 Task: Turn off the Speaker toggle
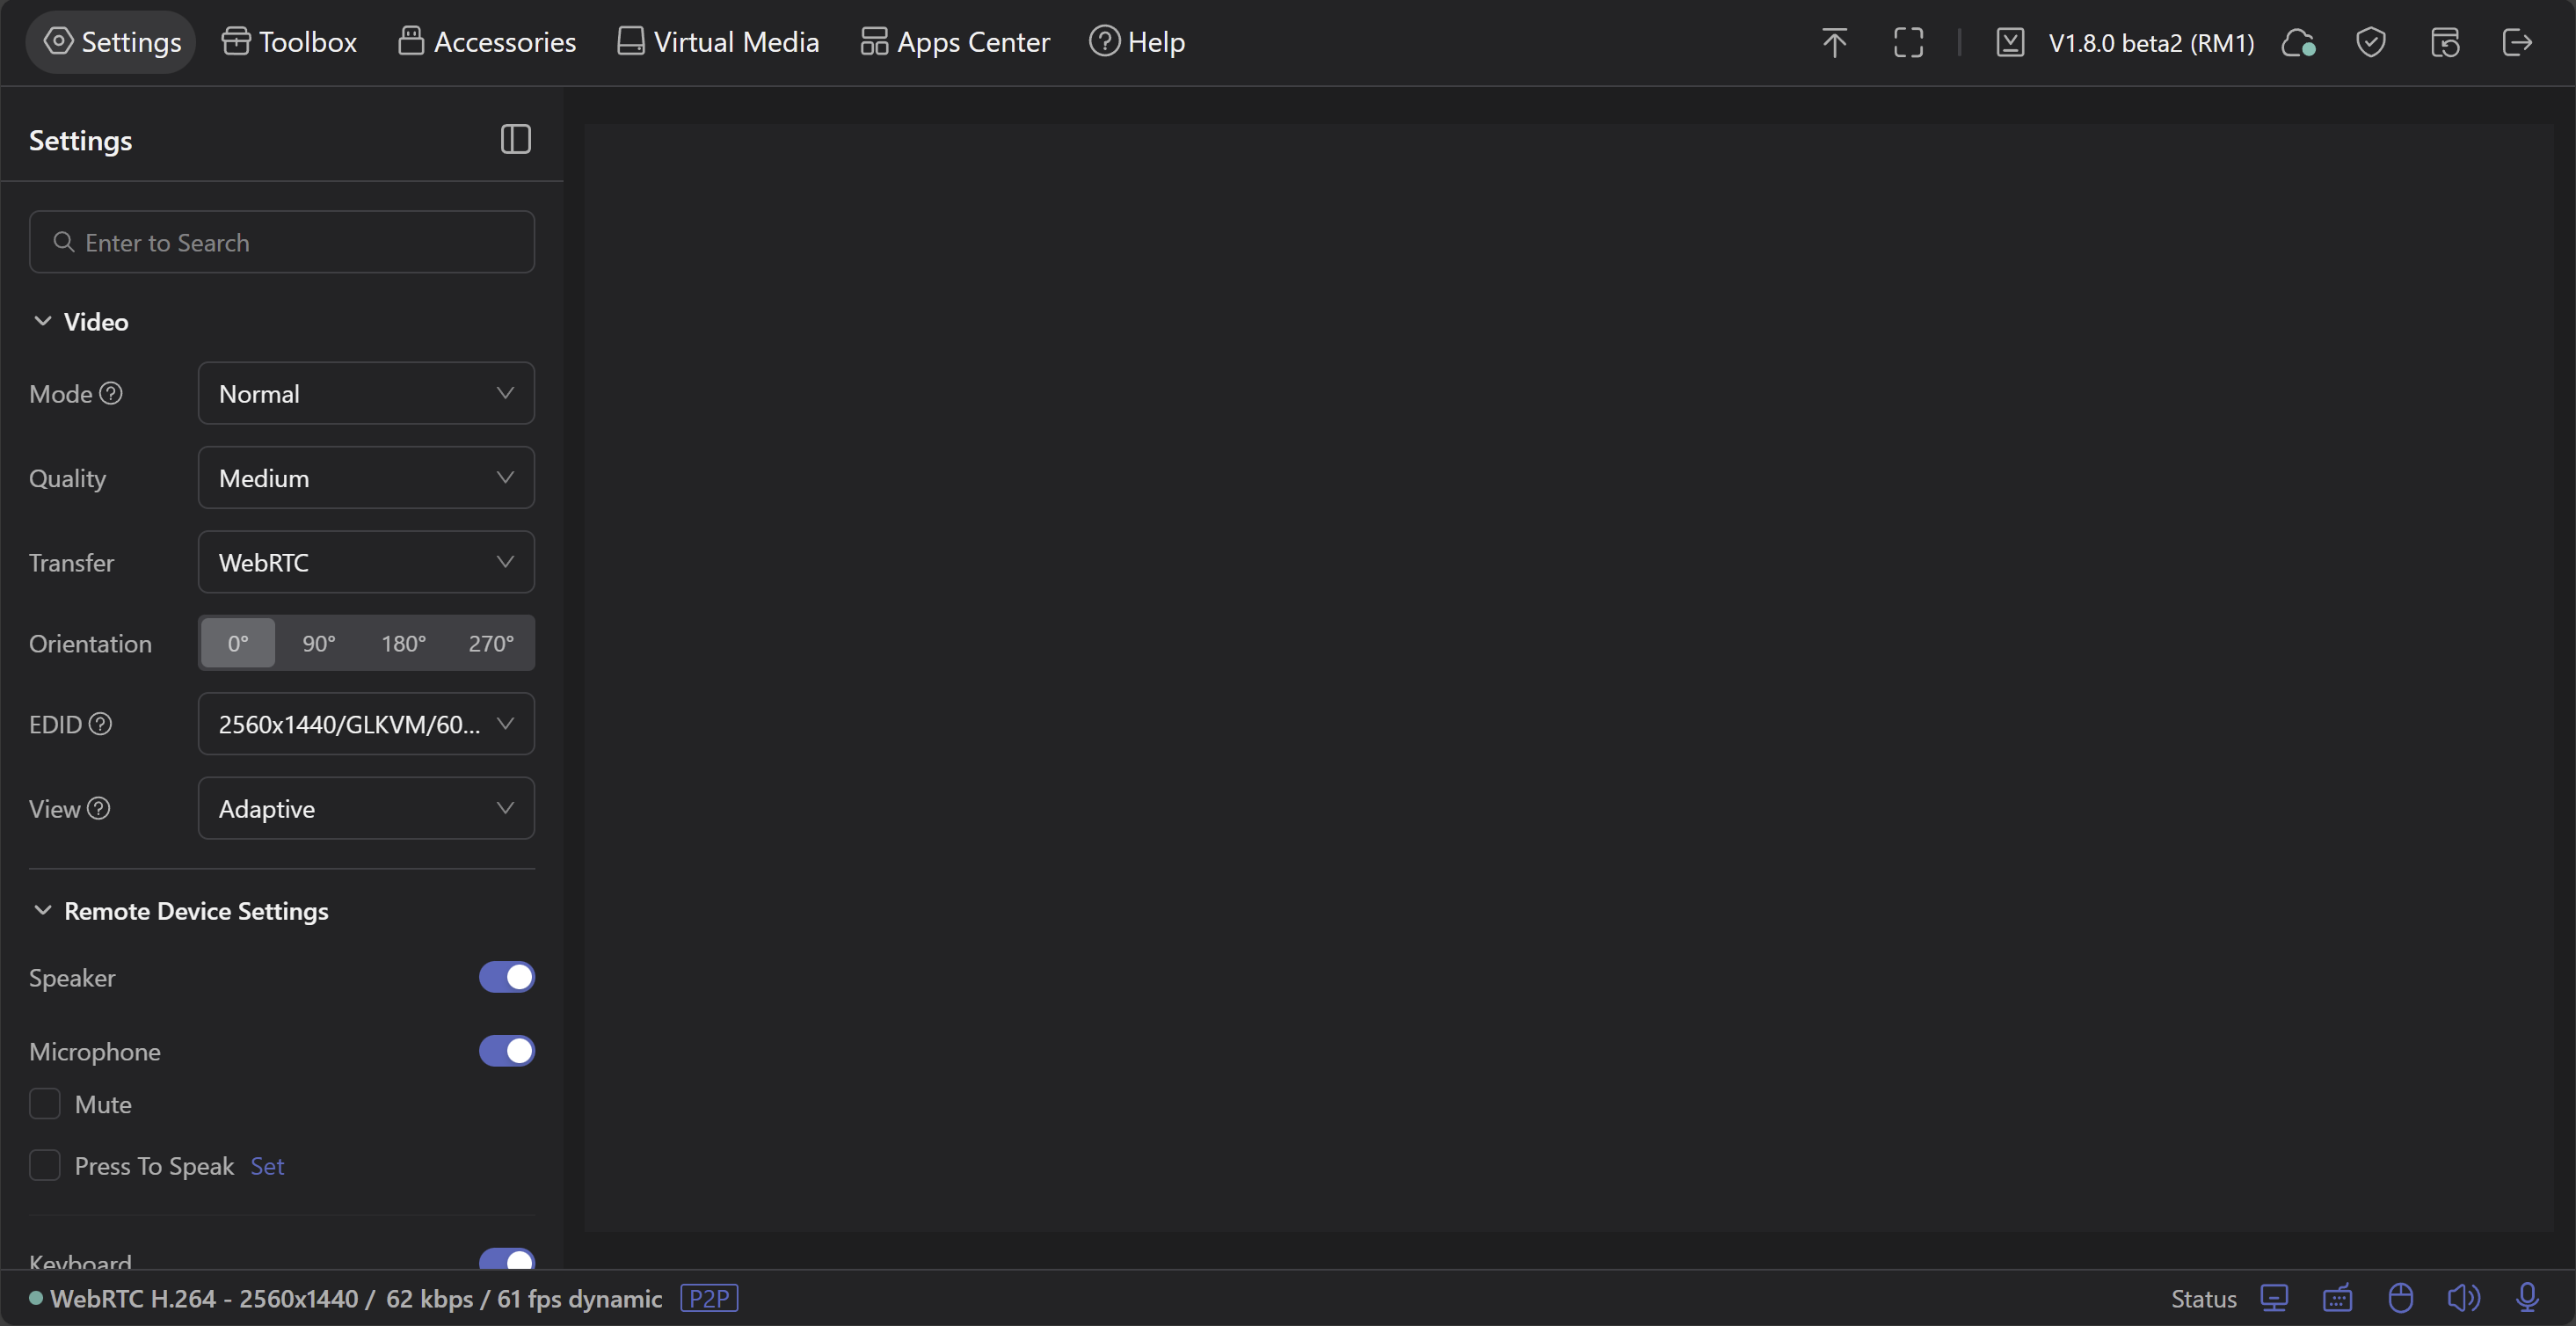pyautogui.click(x=506, y=977)
